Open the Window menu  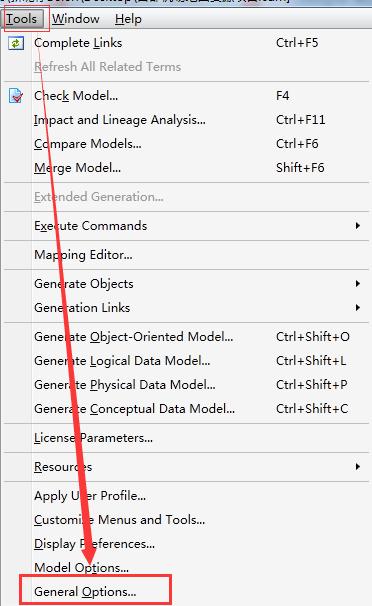tap(76, 19)
